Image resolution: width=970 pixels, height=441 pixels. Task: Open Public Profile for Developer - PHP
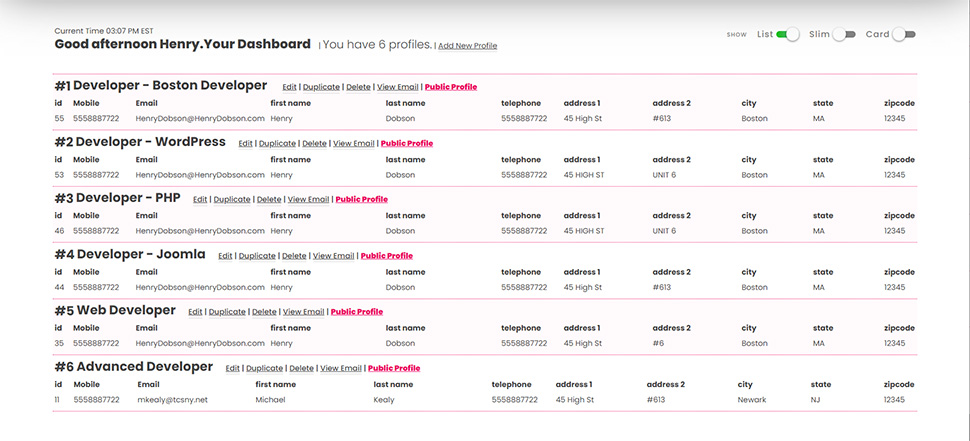click(x=361, y=199)
